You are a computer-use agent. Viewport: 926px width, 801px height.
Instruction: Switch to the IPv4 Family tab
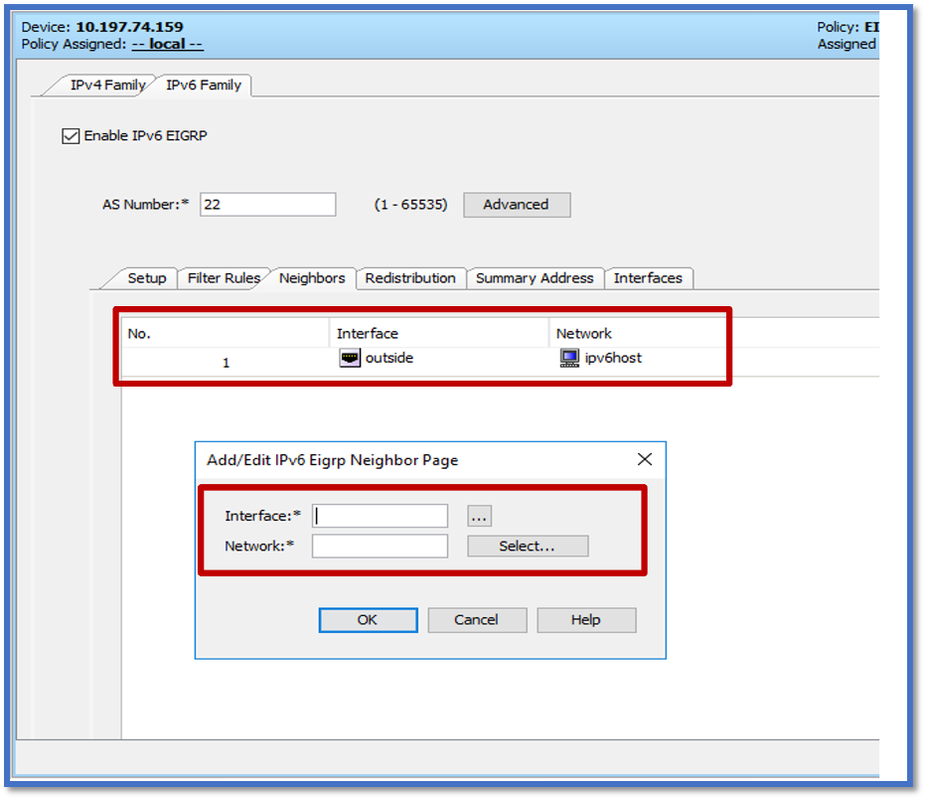pyautogui.click(x=107, y=85)
